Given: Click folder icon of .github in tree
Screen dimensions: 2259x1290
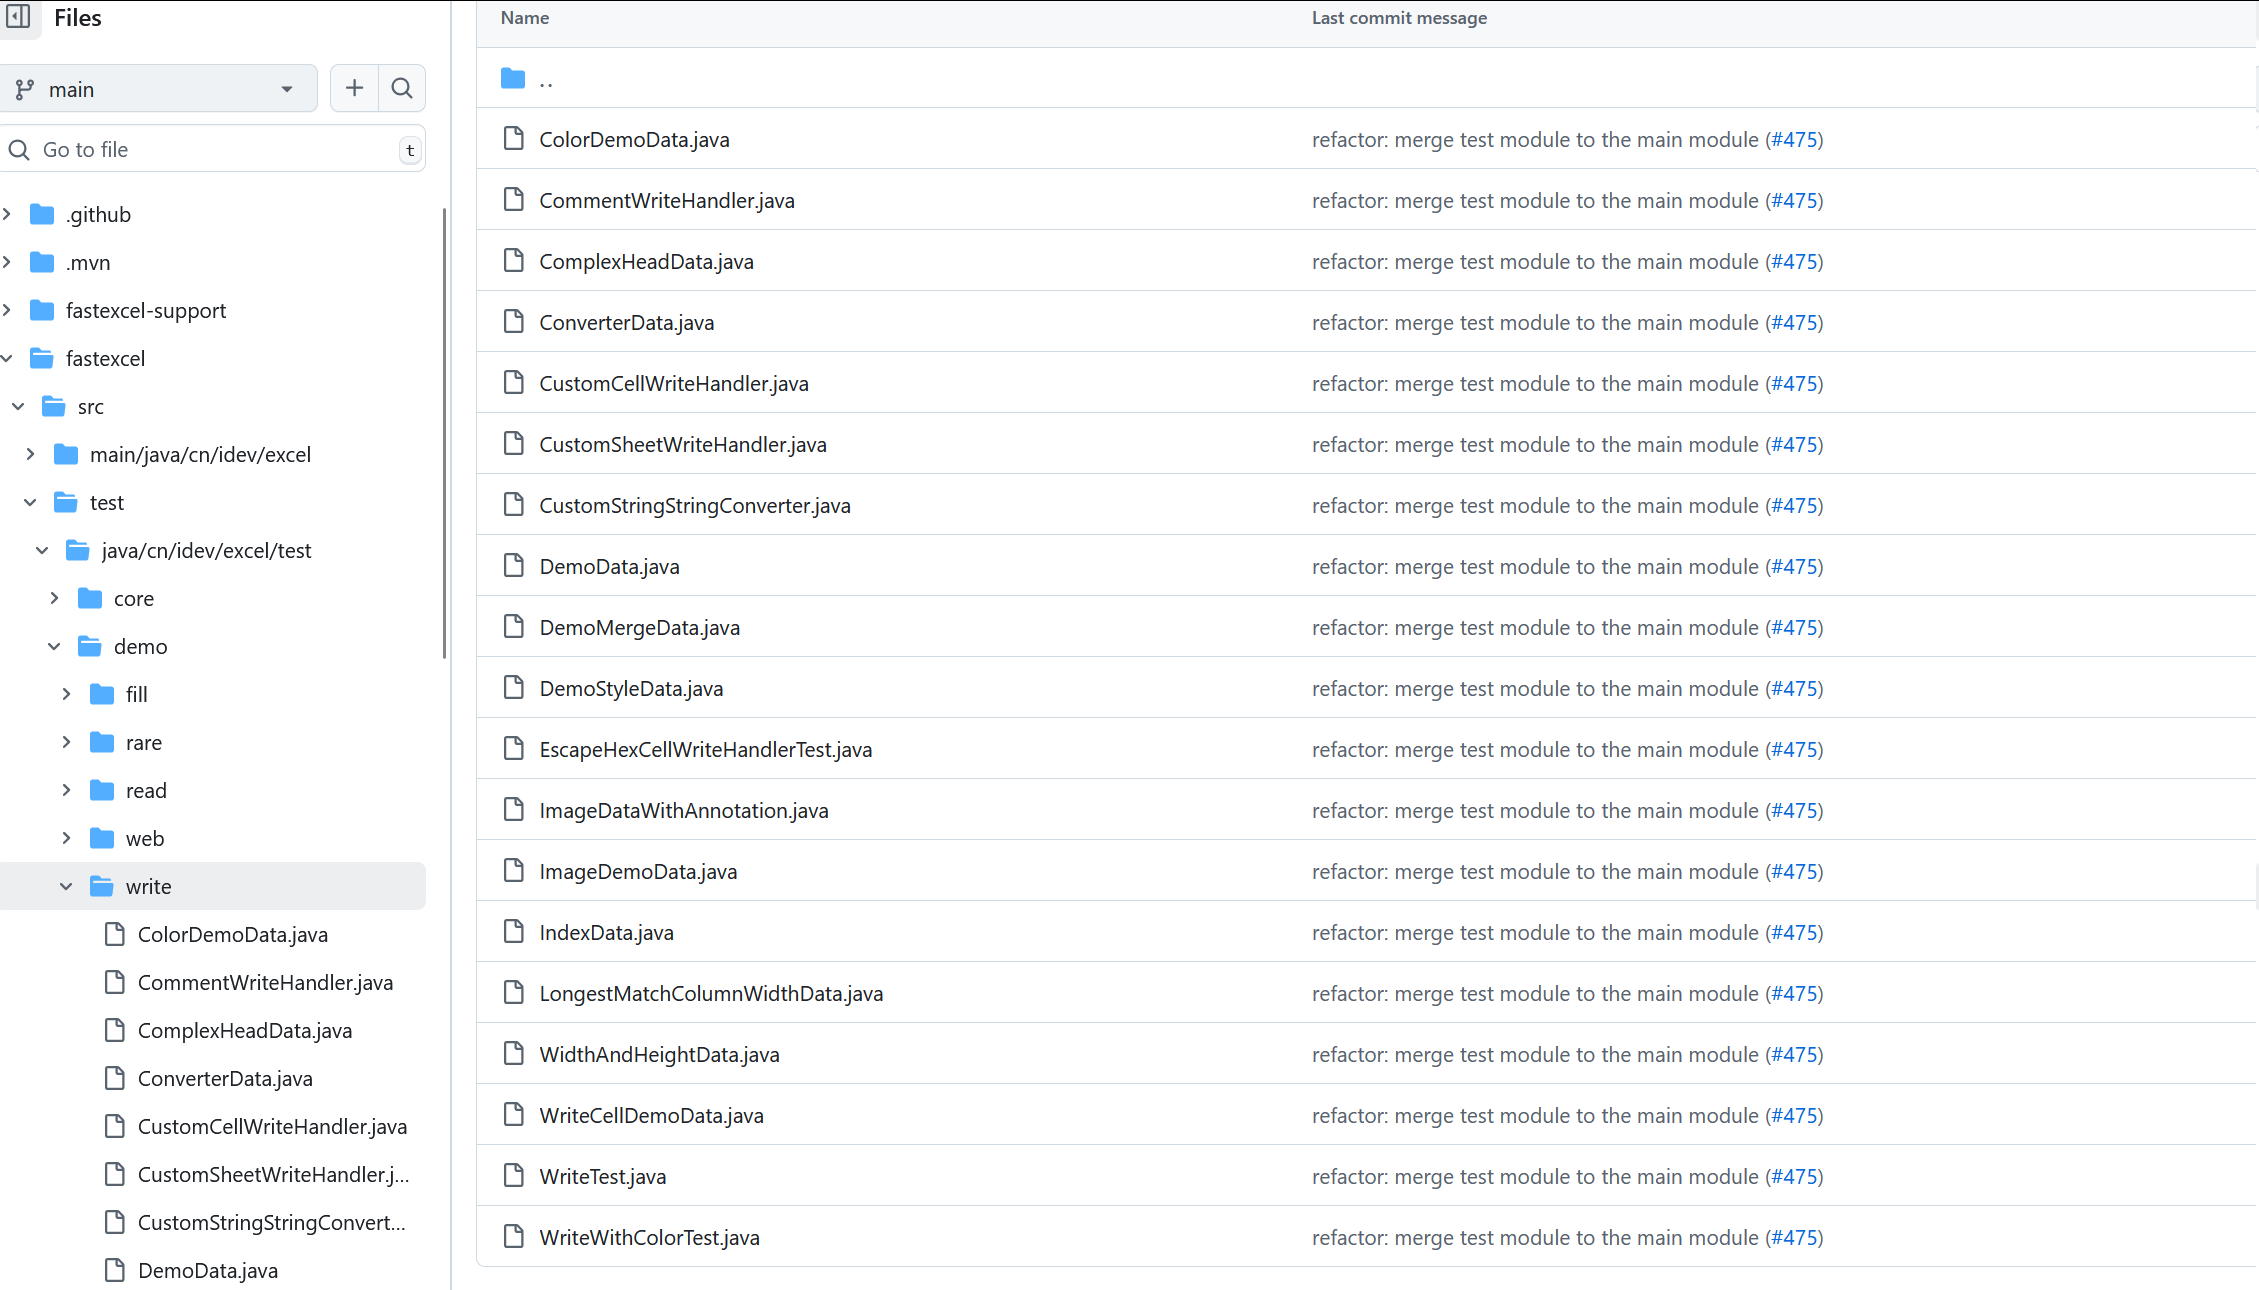Looking at the screenshot, I should click(42, 214).
